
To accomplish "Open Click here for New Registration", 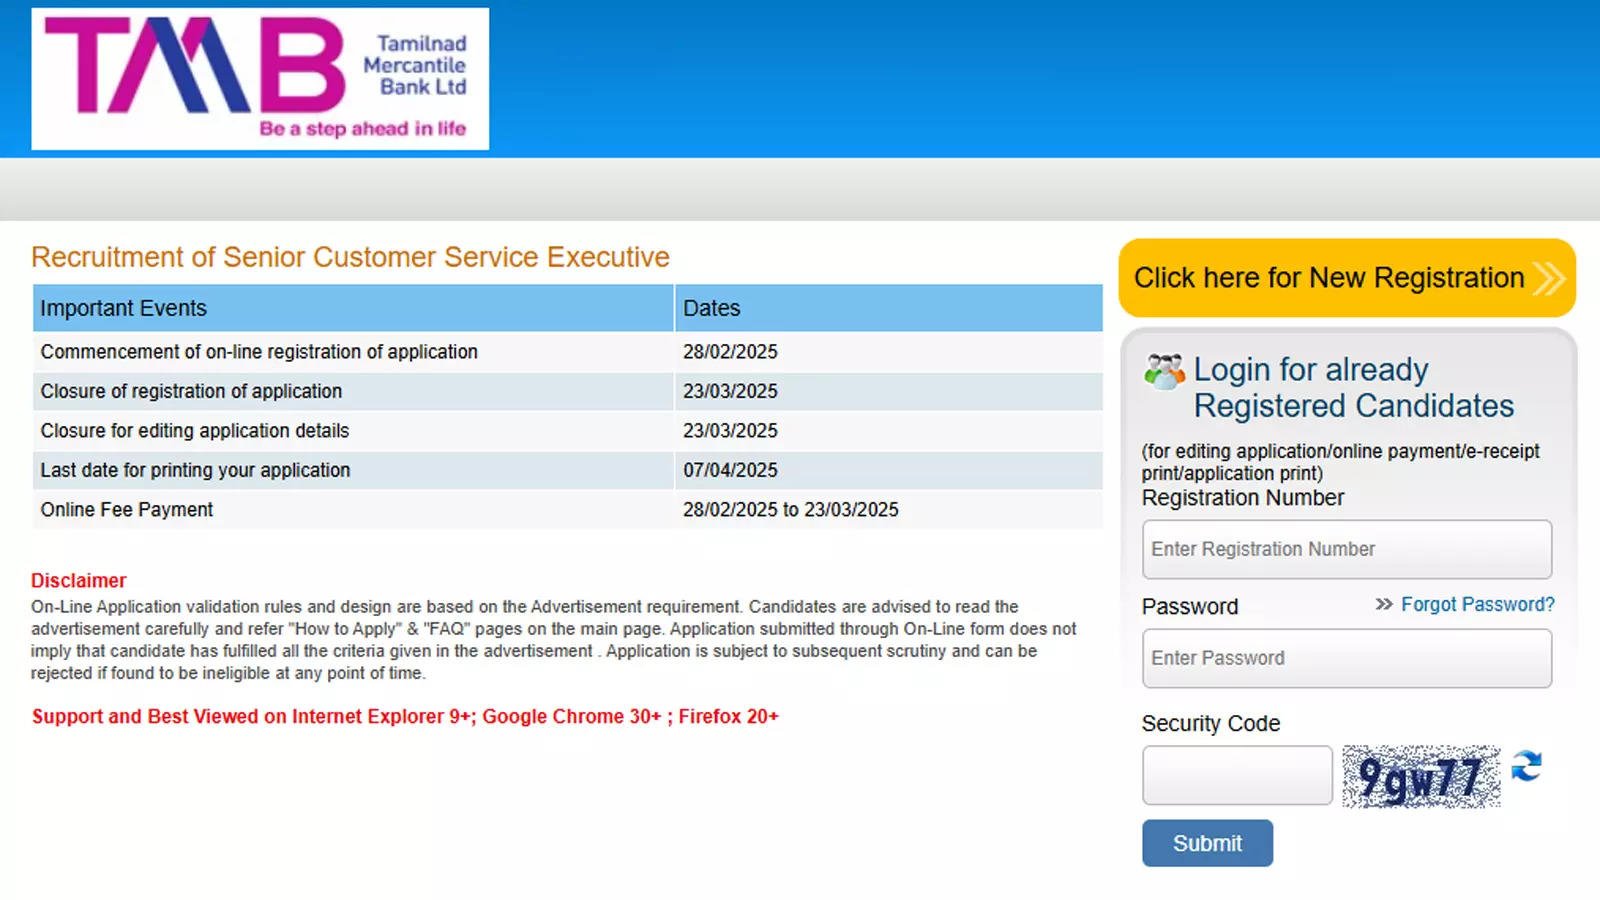I will click(1347, 278).
